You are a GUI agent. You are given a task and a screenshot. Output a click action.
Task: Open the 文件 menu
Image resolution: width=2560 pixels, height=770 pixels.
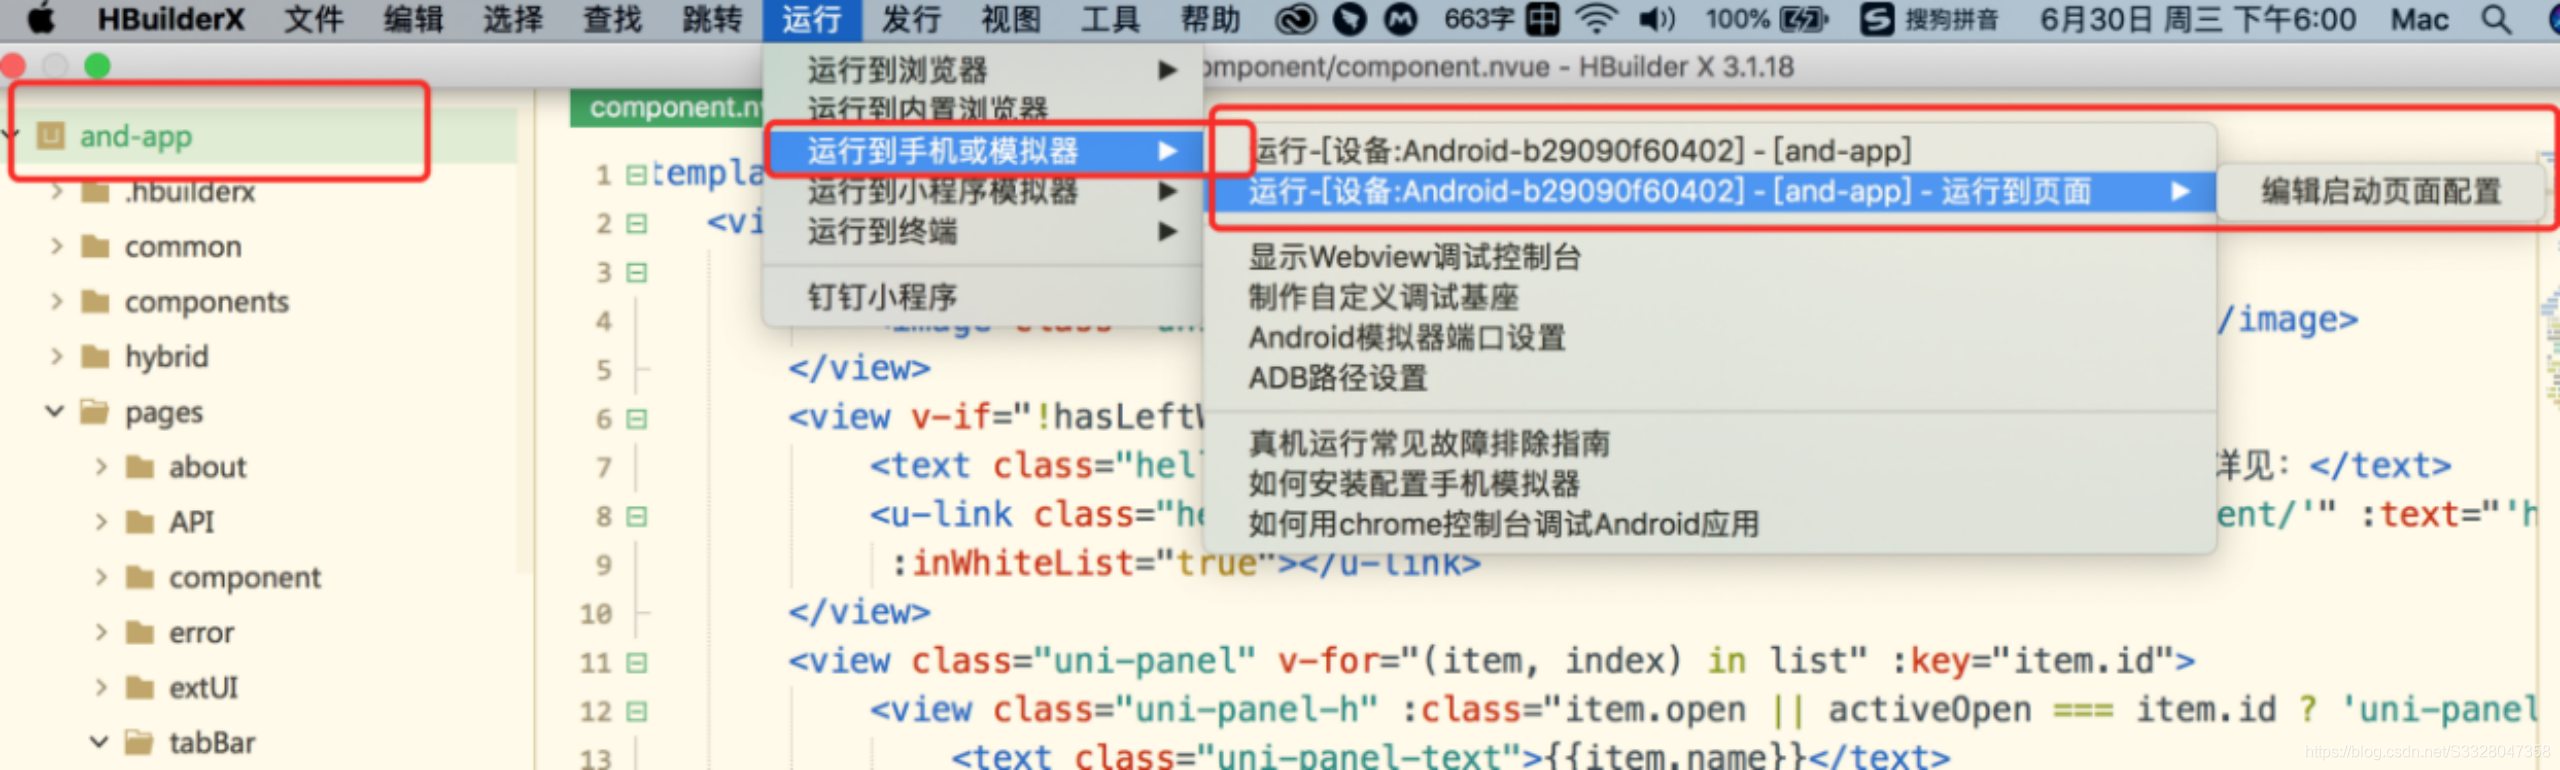[x=313, y=19]
